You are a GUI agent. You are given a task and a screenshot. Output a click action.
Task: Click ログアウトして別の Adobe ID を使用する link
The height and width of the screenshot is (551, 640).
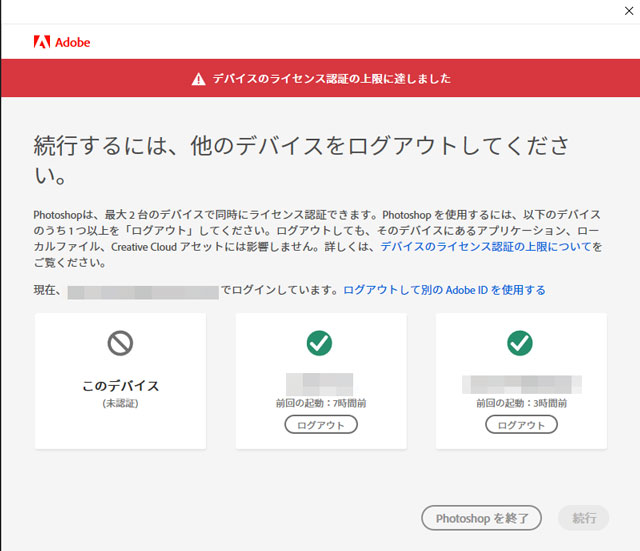[444, 290]
